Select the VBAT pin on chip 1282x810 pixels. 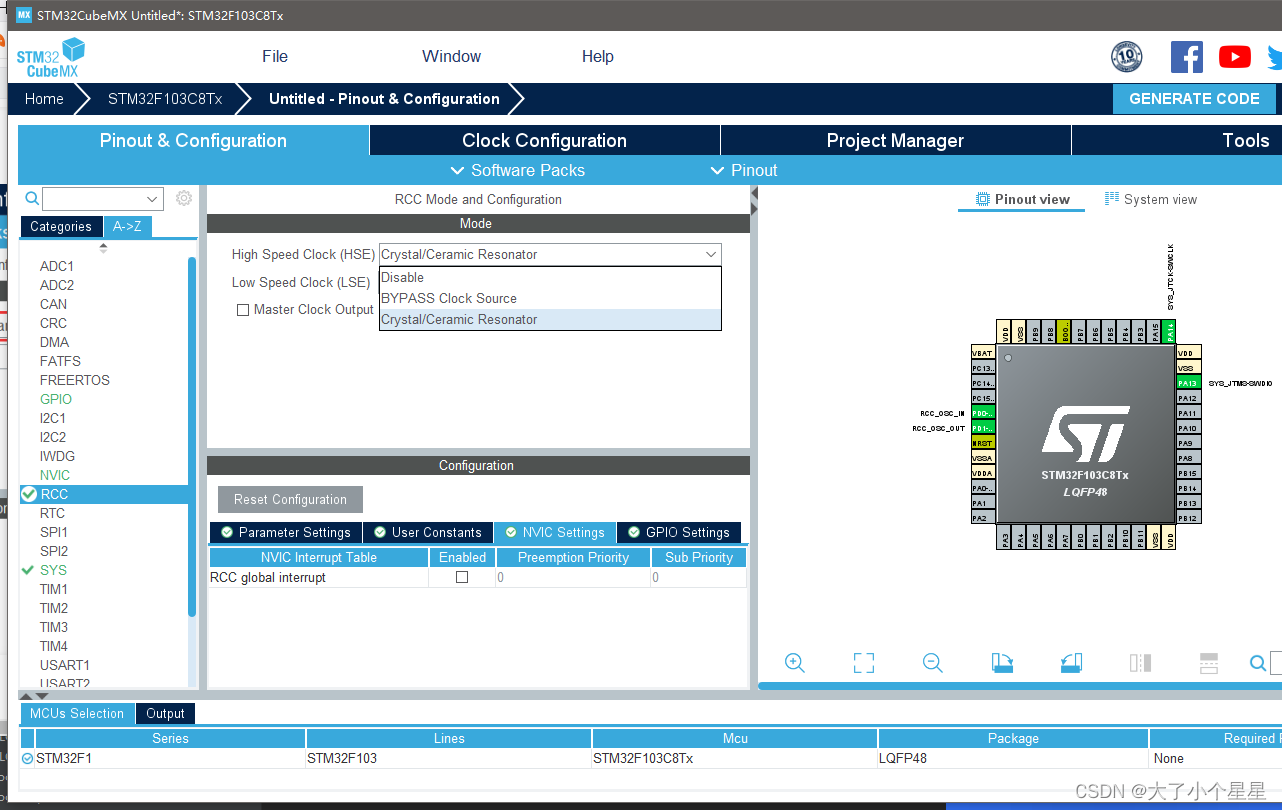click(983, 353)
